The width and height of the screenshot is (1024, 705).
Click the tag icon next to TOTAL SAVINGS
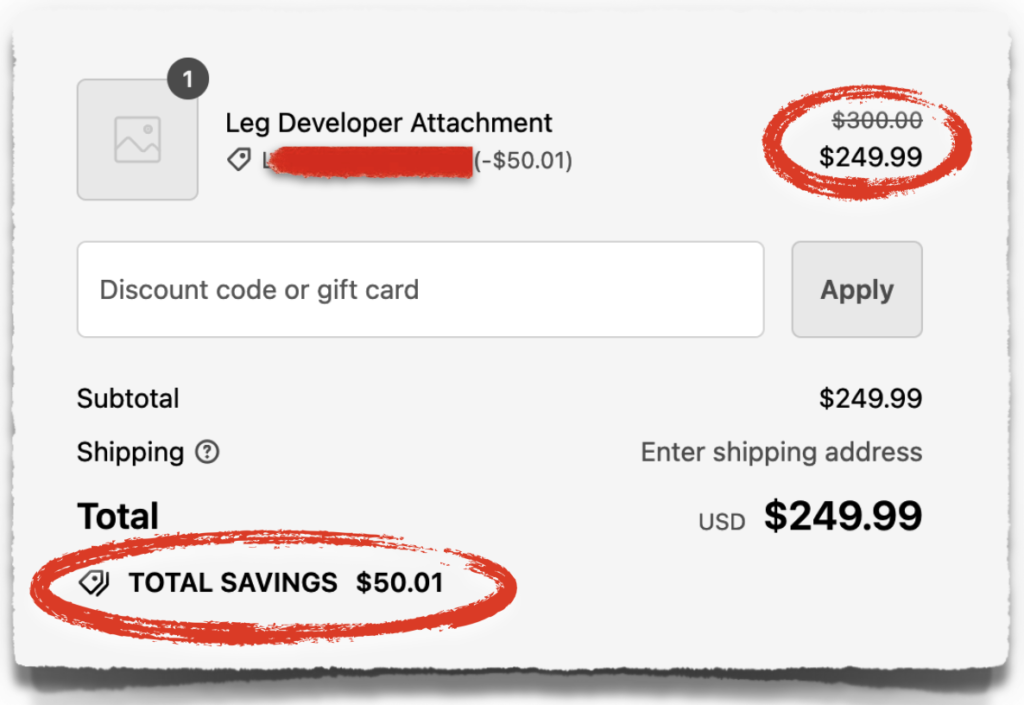coord(95,582)
